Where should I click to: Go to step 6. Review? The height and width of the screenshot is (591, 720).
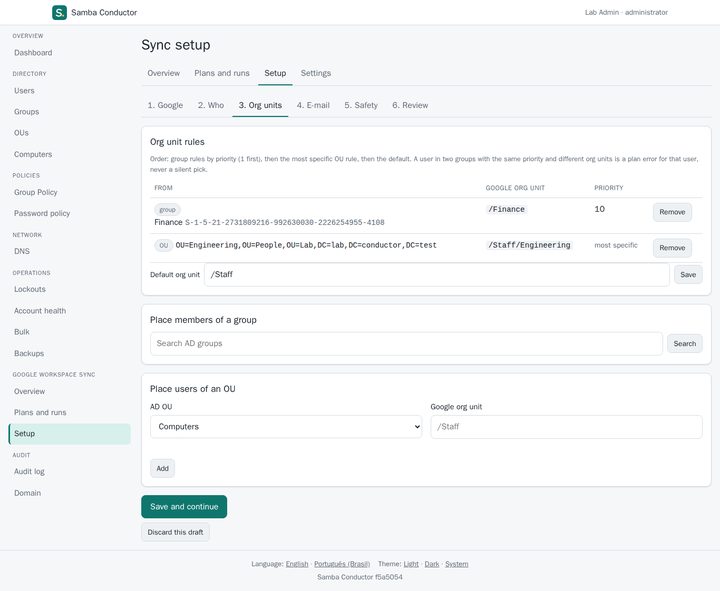(x=410, y=106)
